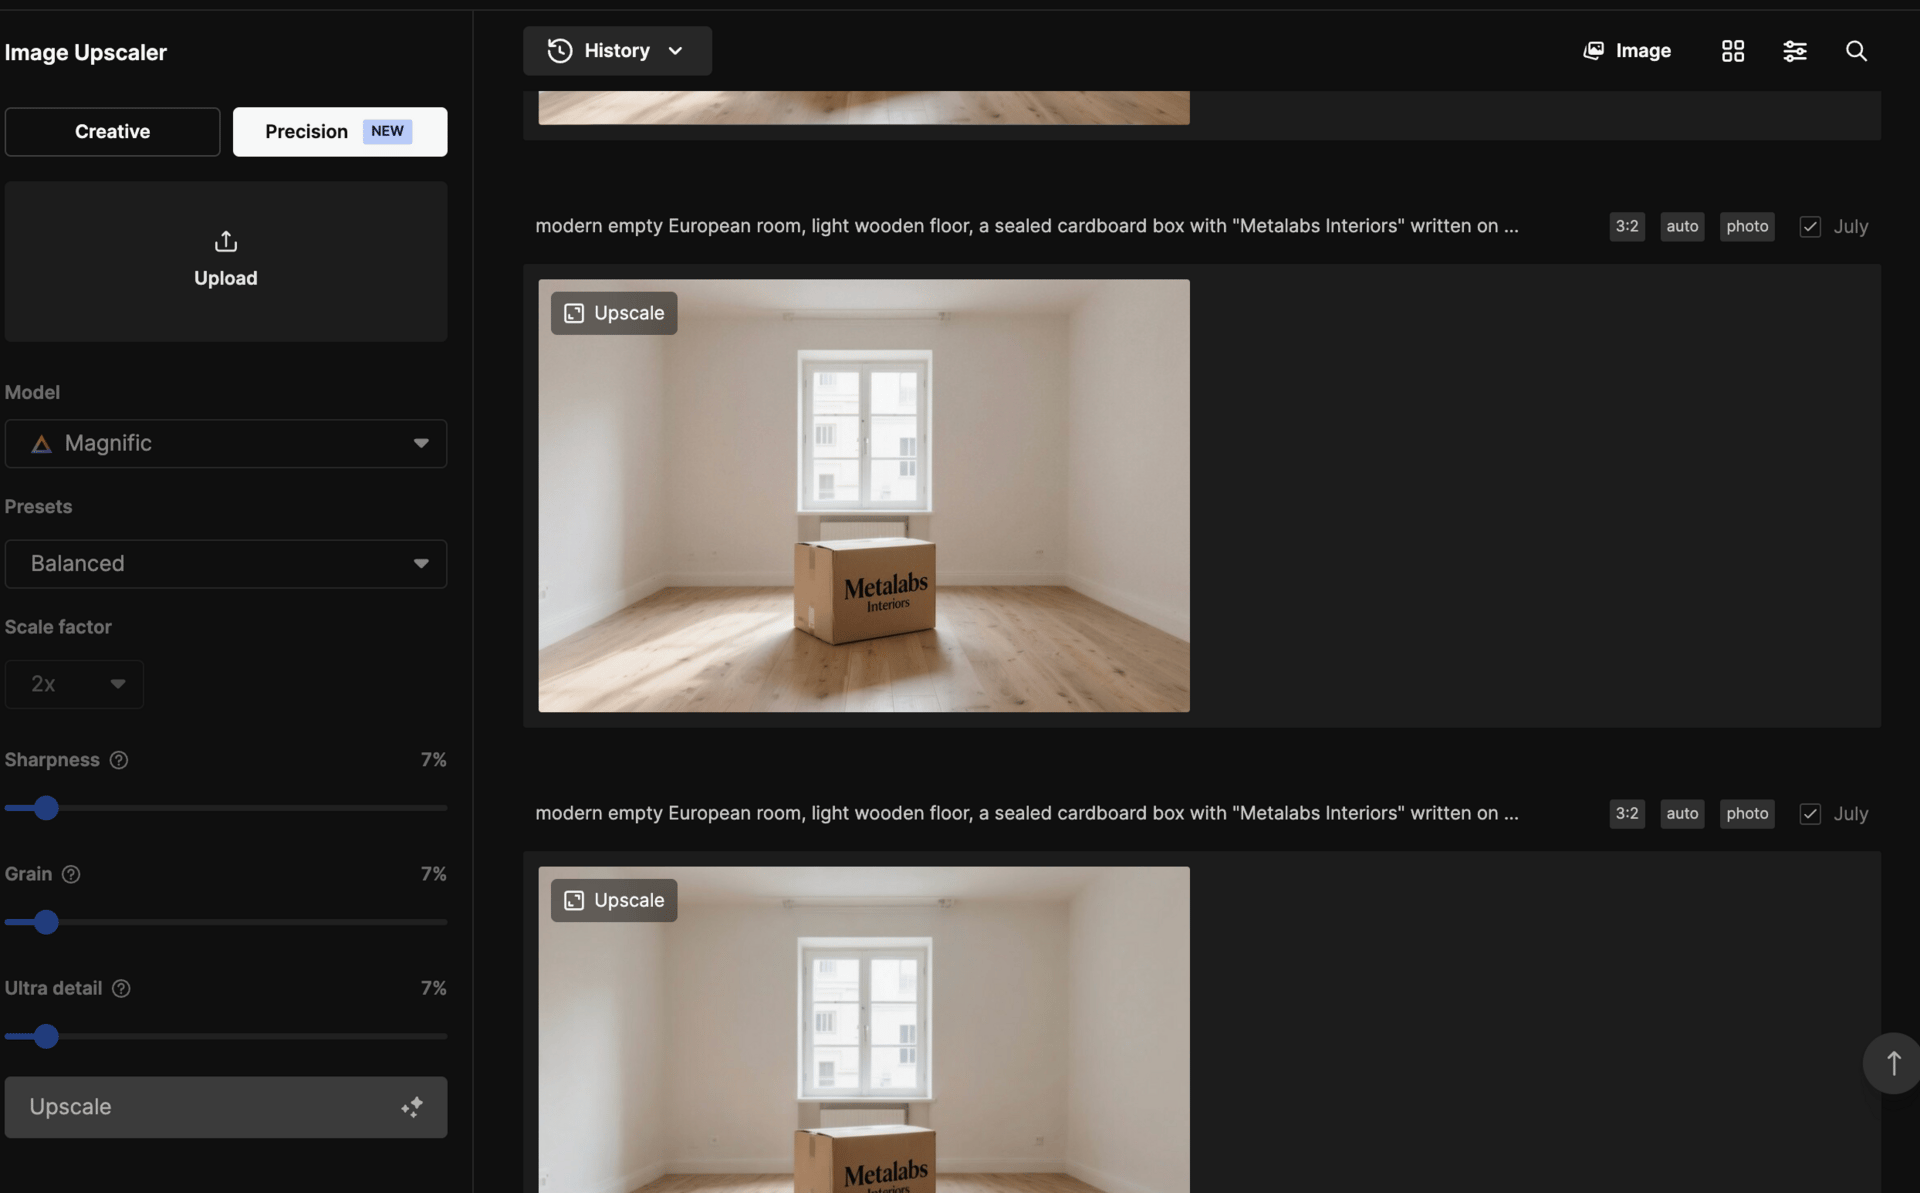Click the Sharpness help question icon
The height and width of the screenshot is (1193, 1920).
[119, 760]
